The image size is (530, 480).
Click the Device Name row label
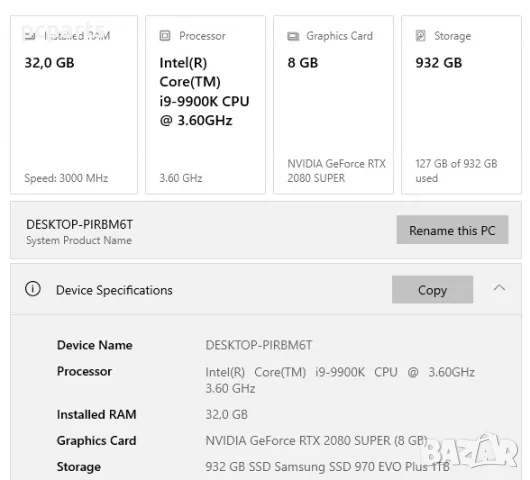[x=95, y=345]
